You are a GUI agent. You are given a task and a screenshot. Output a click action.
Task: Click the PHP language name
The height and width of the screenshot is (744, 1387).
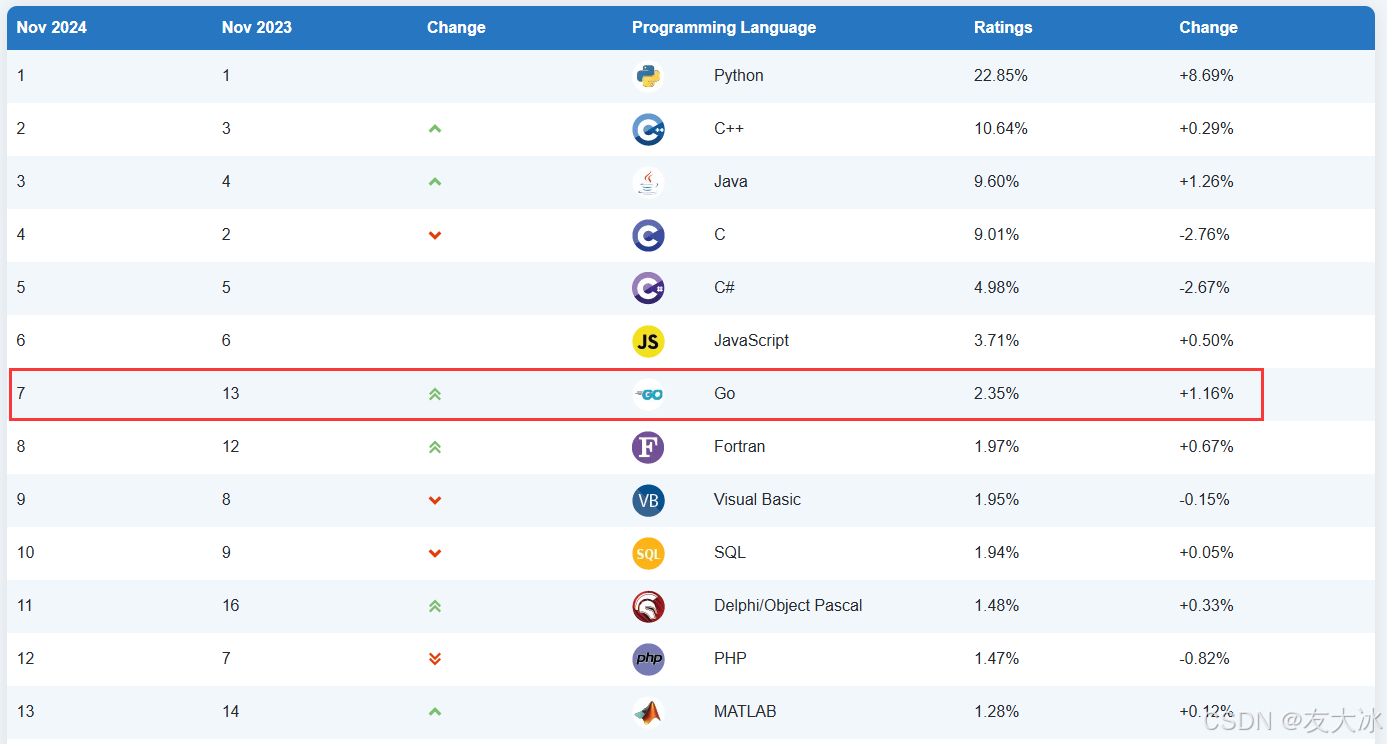click(730, 659)
